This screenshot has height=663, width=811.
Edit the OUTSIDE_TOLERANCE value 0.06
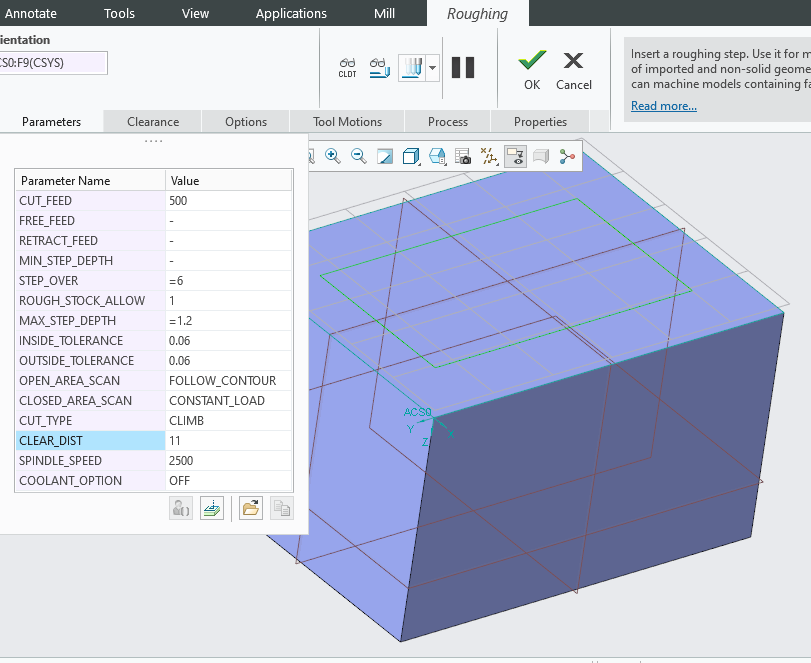click(x=229, y=361)
